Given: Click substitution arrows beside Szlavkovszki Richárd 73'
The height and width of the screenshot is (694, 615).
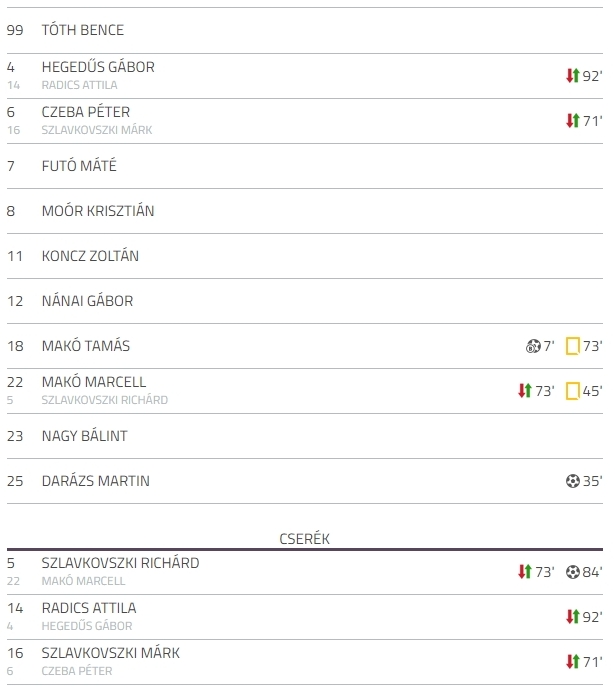Looking at the screenshot, I should click(x=525, y=571).
